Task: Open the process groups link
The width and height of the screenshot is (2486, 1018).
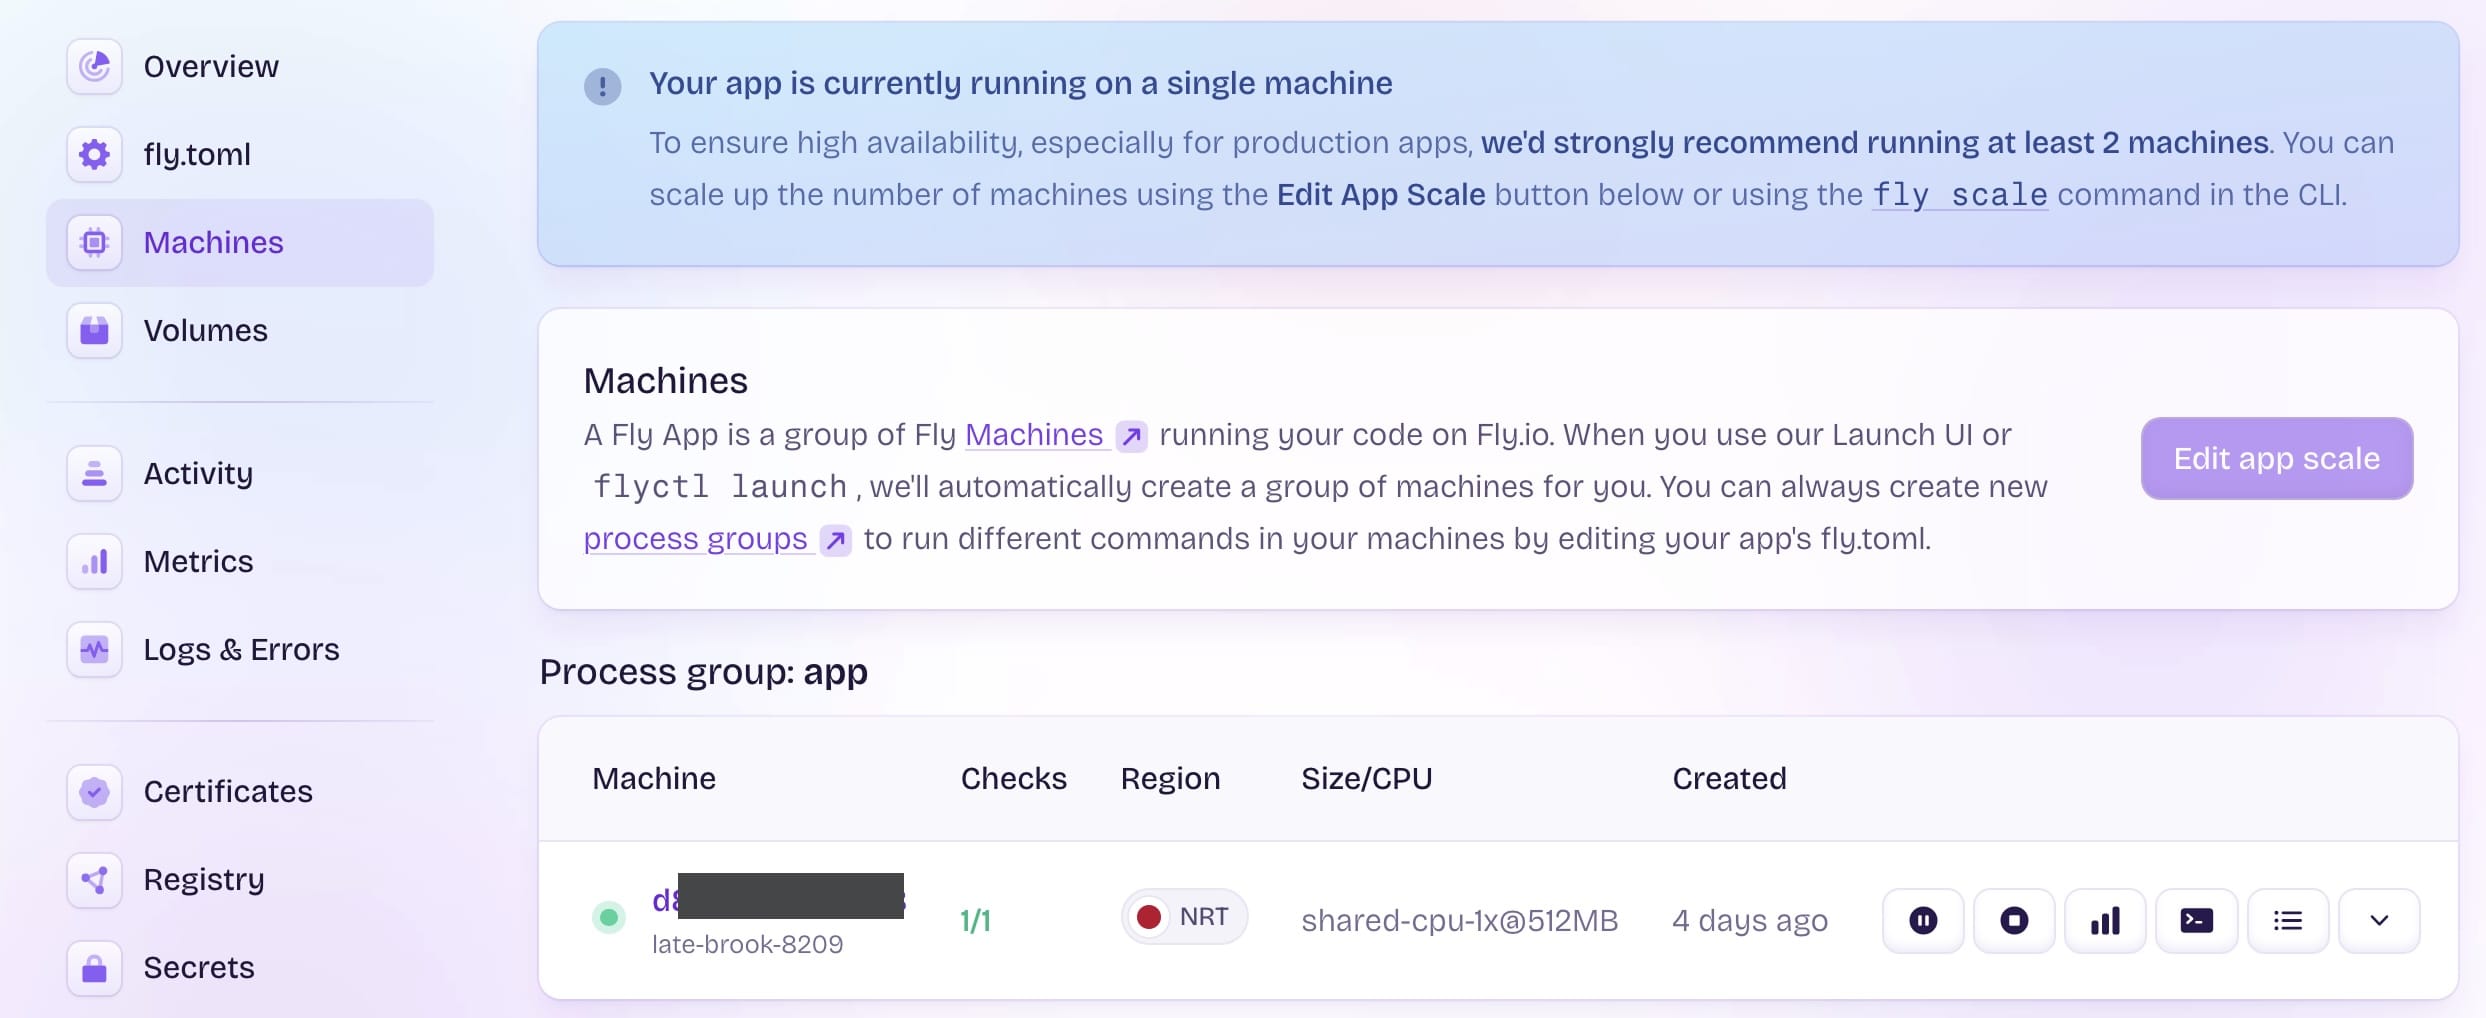Action: pos(695,539)
